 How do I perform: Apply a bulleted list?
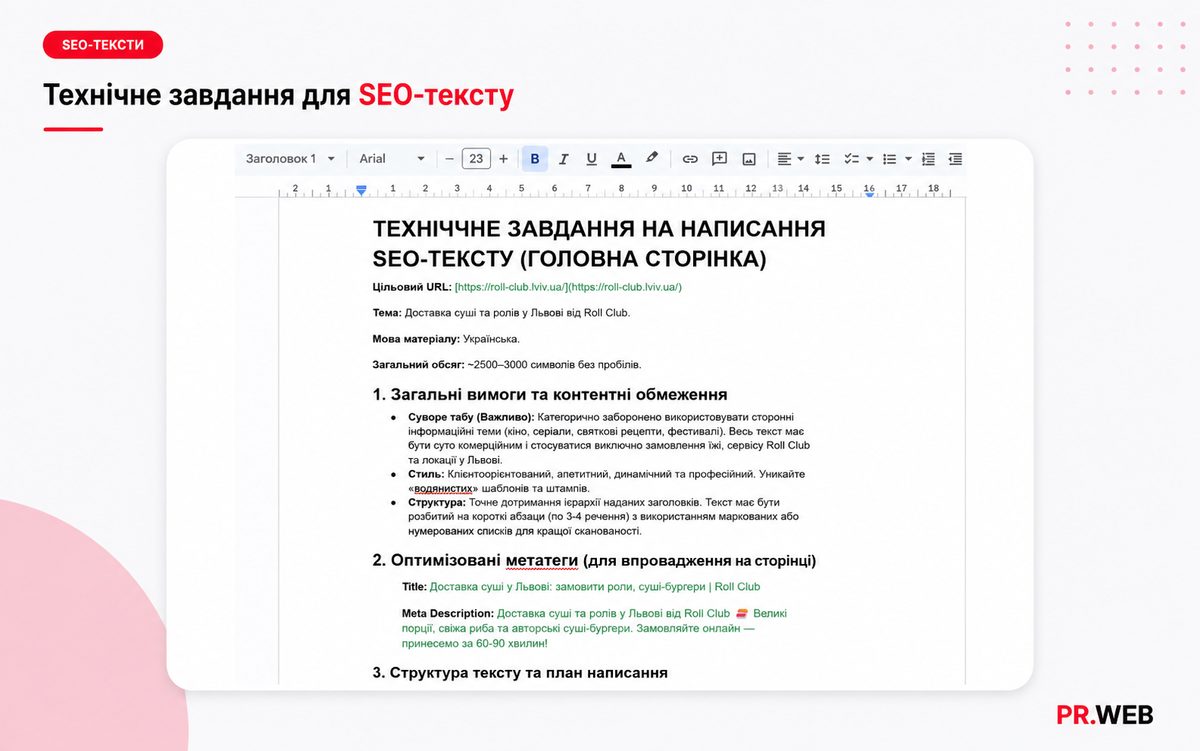[889, 159]
